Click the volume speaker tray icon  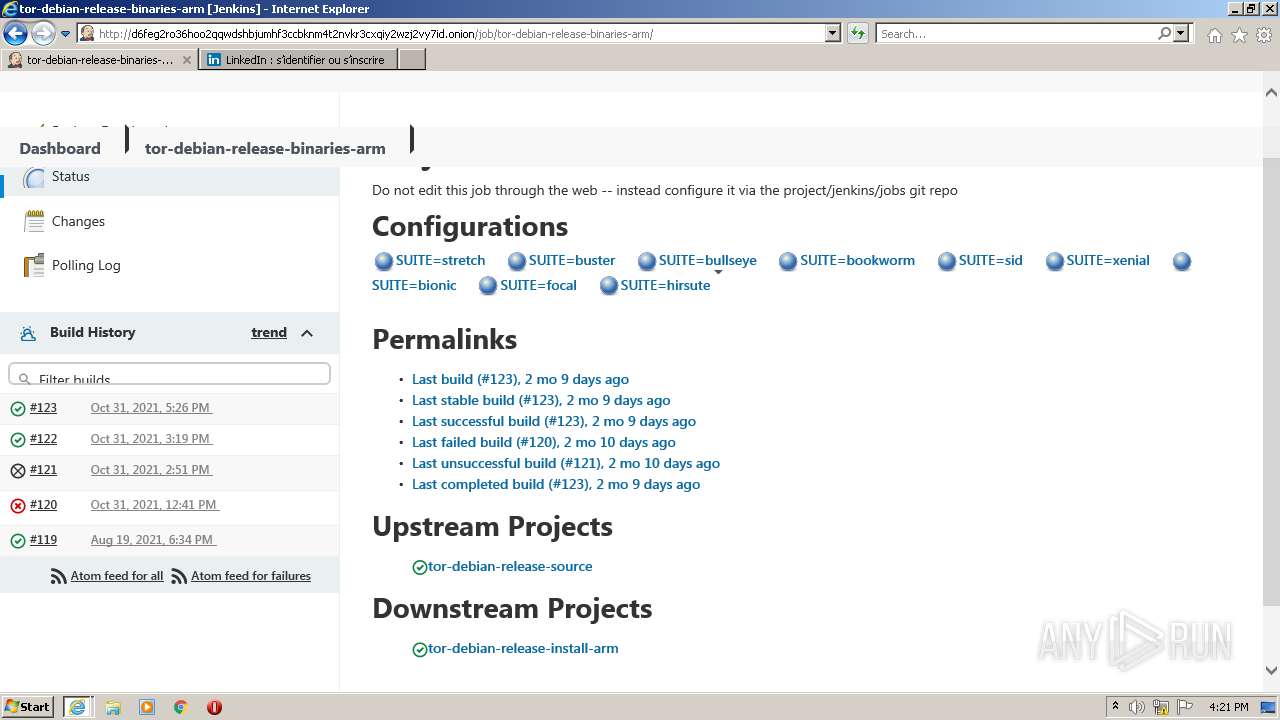pos(1137,707)
